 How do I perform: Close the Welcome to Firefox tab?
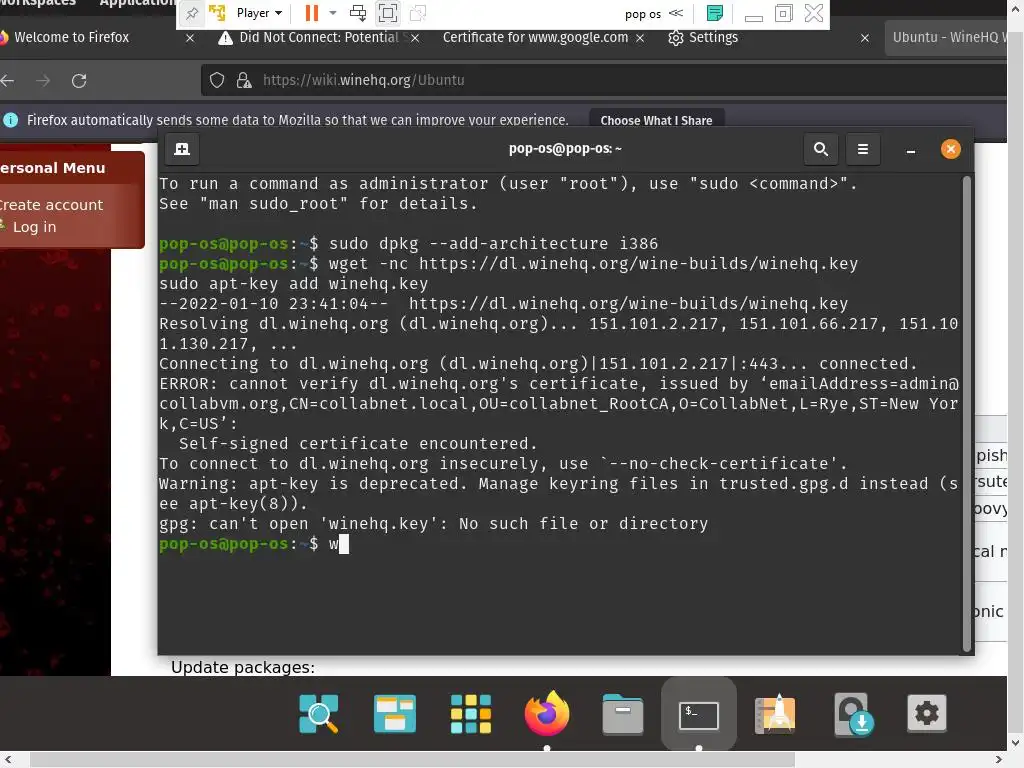tap(190, 38)
